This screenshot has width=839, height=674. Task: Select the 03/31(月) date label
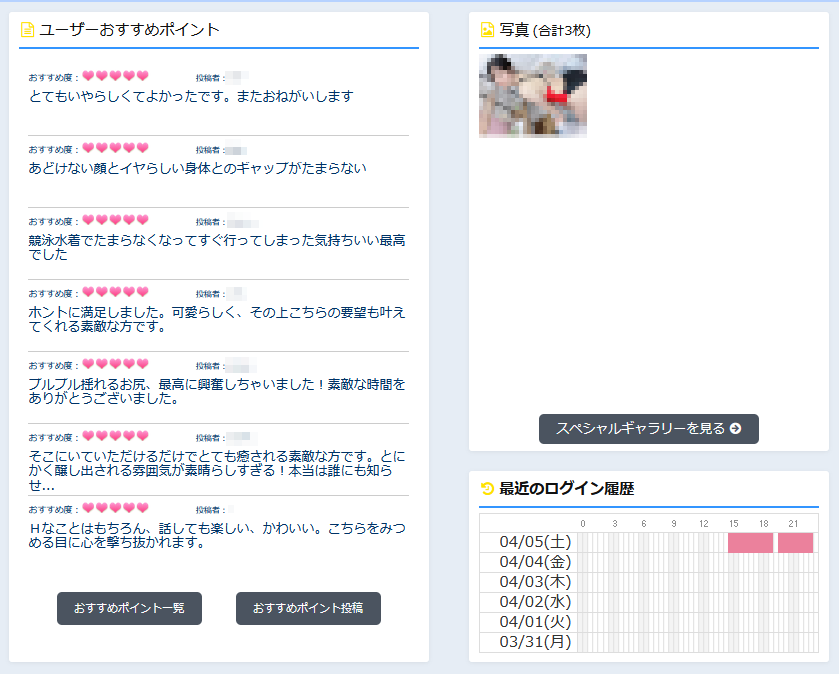coord(535,642)
